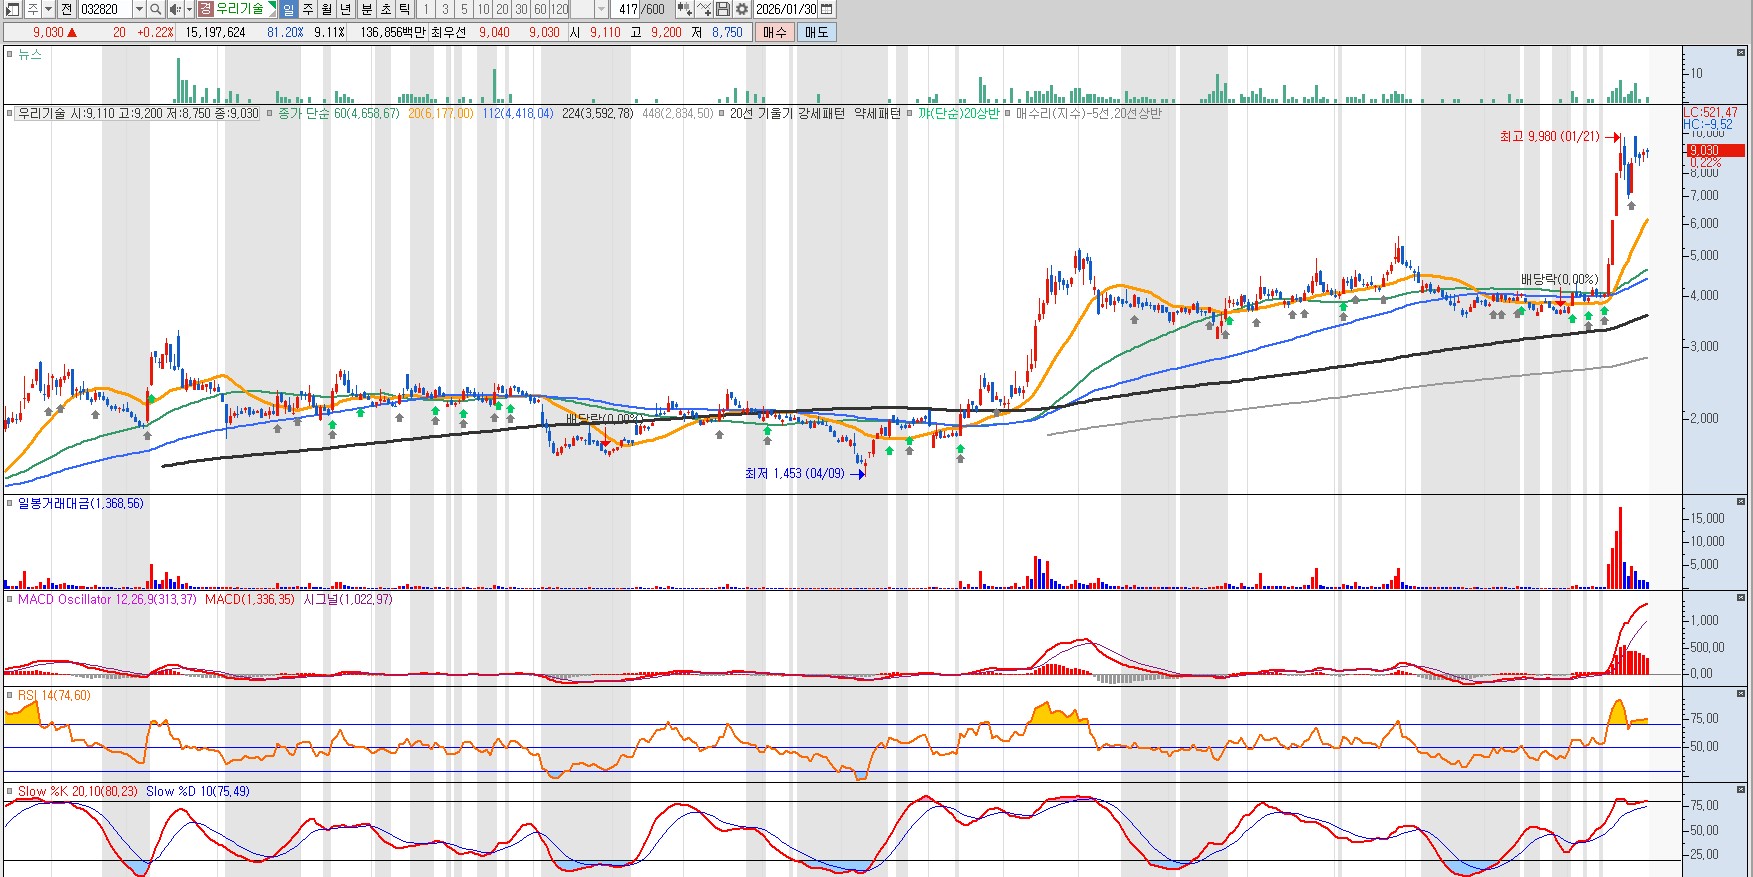Toggle the 전 button before stock code

pyautogui.click(x=67, y=9)
